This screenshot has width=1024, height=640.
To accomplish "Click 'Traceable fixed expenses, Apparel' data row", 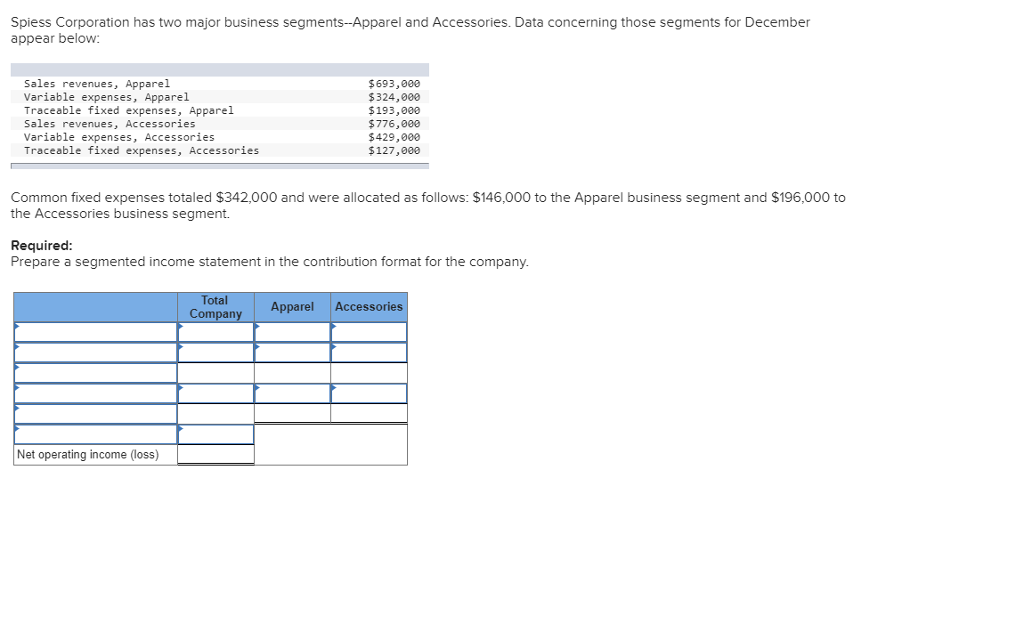I will coord(129,110).
